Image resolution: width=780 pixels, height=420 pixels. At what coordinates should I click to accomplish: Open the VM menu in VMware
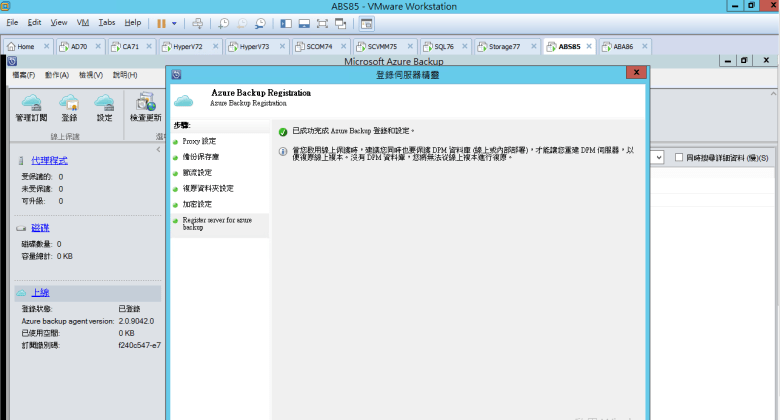(x=83, y=22)
